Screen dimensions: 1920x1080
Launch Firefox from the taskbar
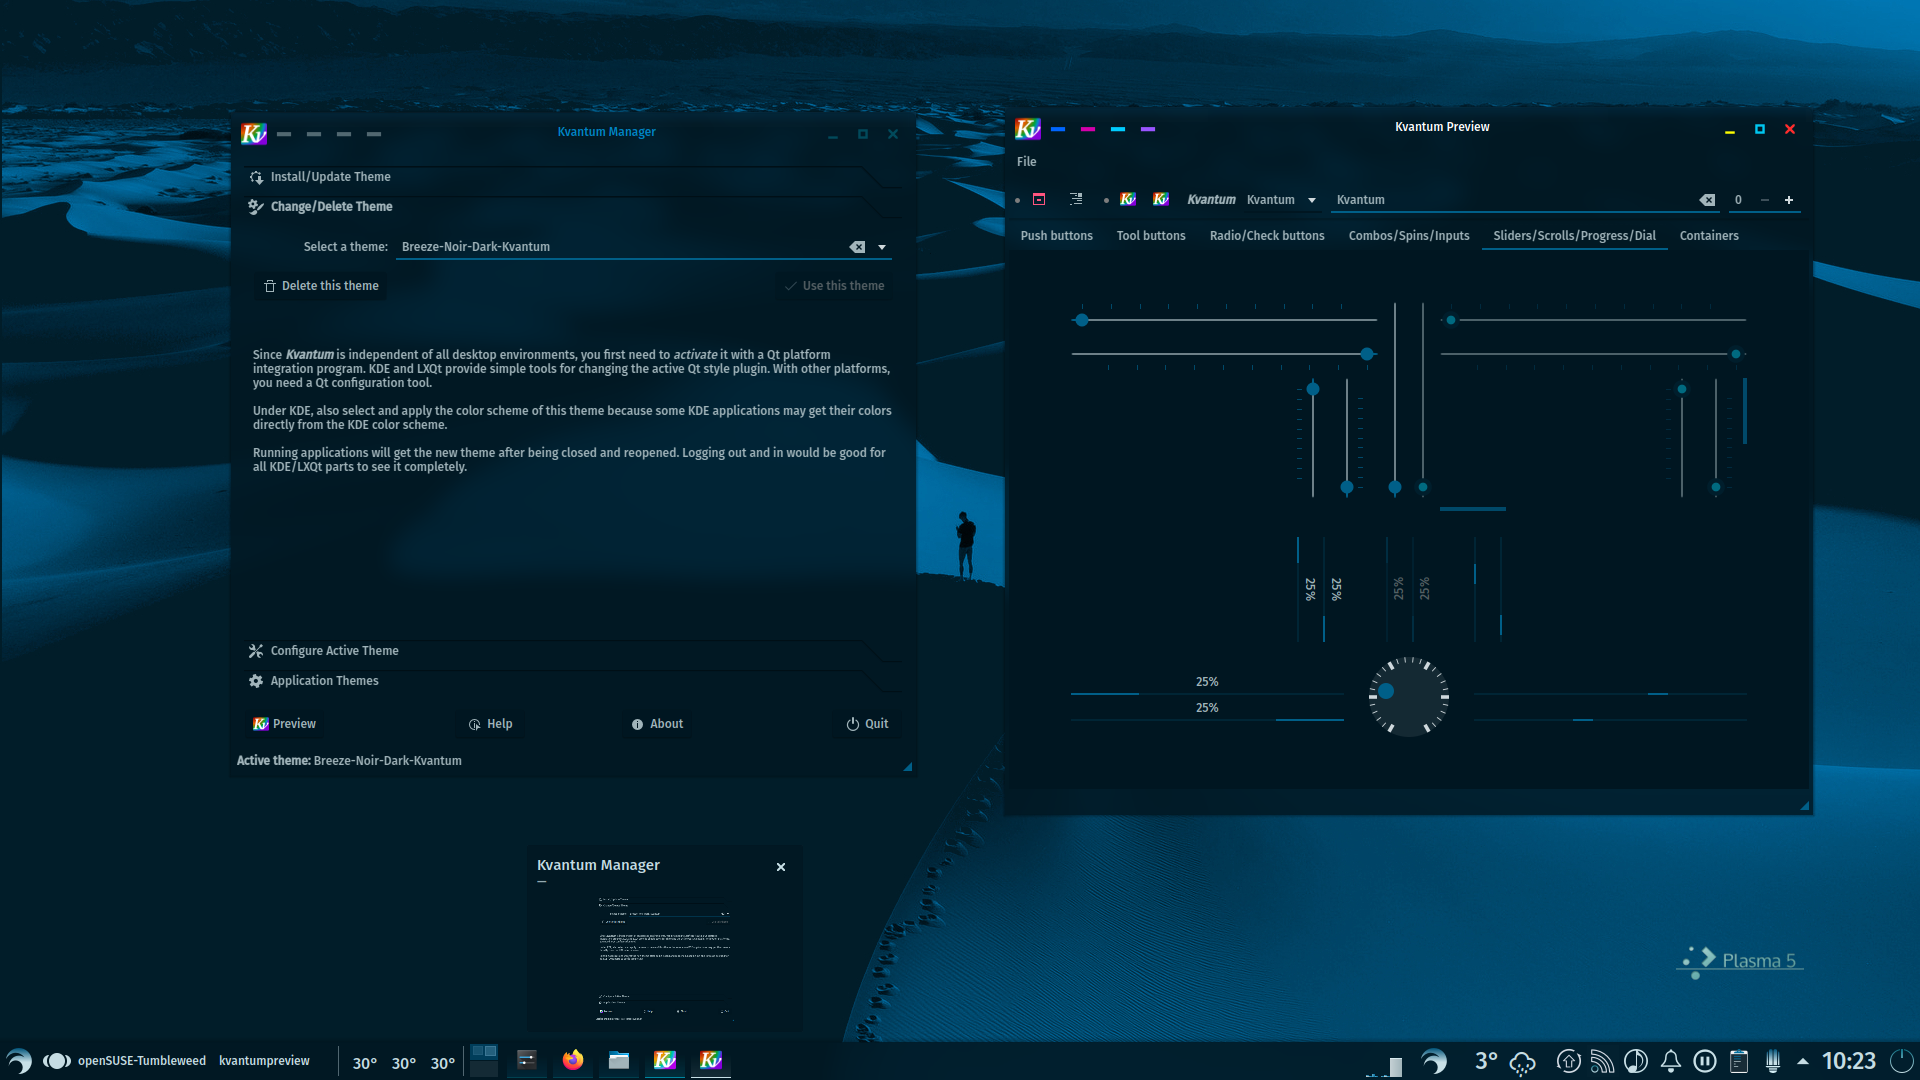[x=573, y=1060]
